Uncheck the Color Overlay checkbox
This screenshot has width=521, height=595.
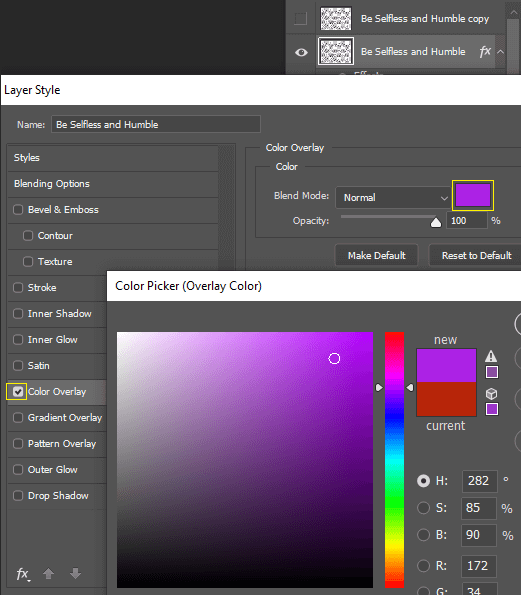point(18,392)
